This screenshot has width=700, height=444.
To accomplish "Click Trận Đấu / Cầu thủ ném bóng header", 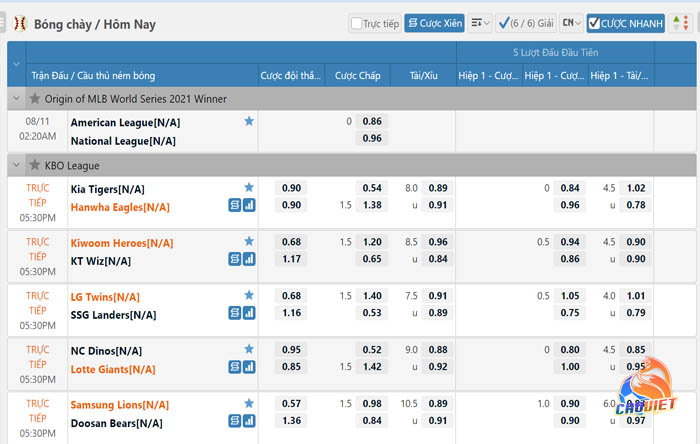I will click(93, 75).
